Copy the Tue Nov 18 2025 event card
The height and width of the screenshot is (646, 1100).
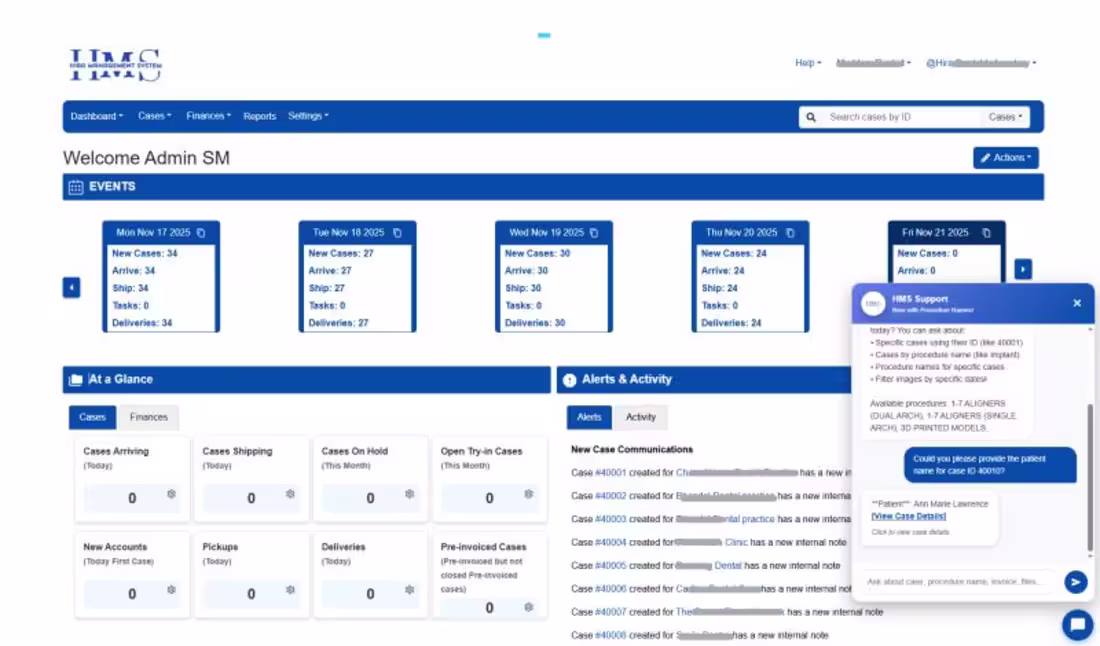(x=398, y=233)
